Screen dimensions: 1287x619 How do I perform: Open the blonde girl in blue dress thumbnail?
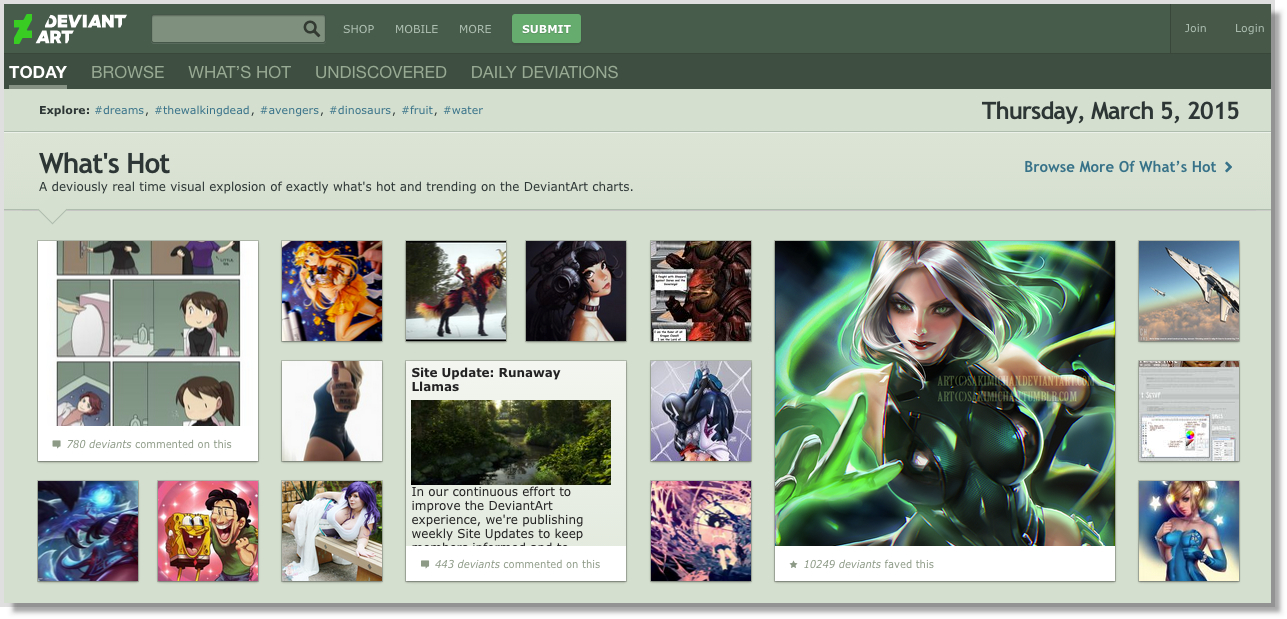point(1189,531)
